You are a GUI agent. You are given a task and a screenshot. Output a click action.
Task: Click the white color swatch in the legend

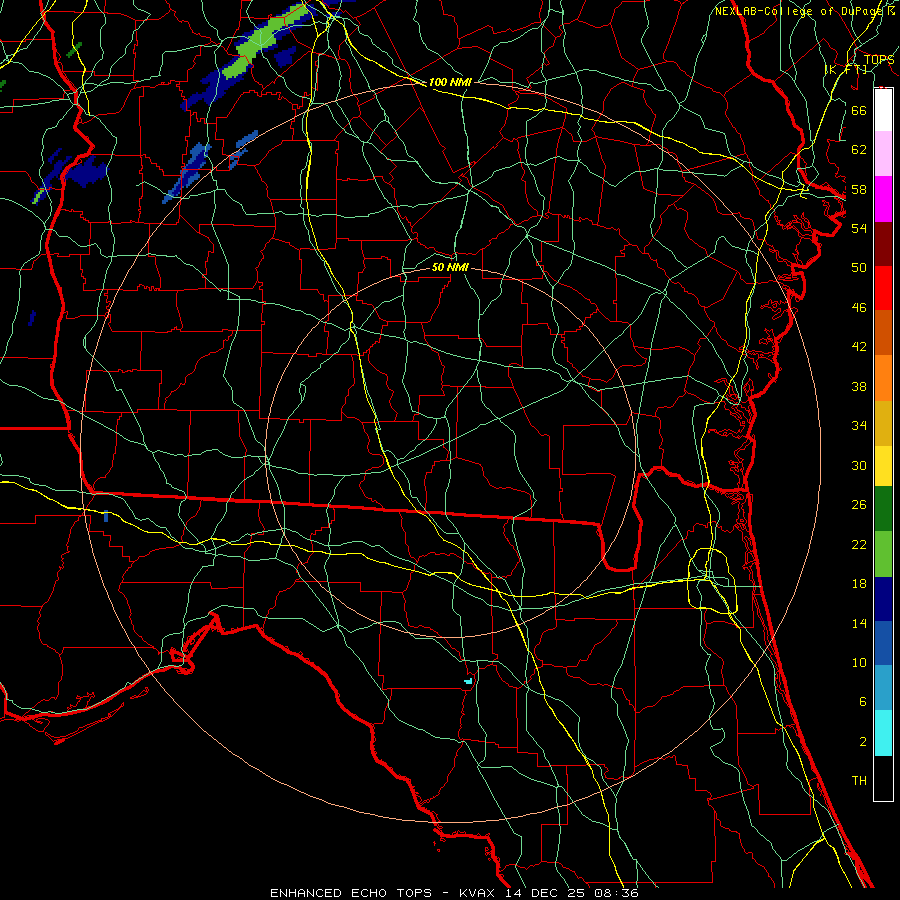click(x=883, y=110)
